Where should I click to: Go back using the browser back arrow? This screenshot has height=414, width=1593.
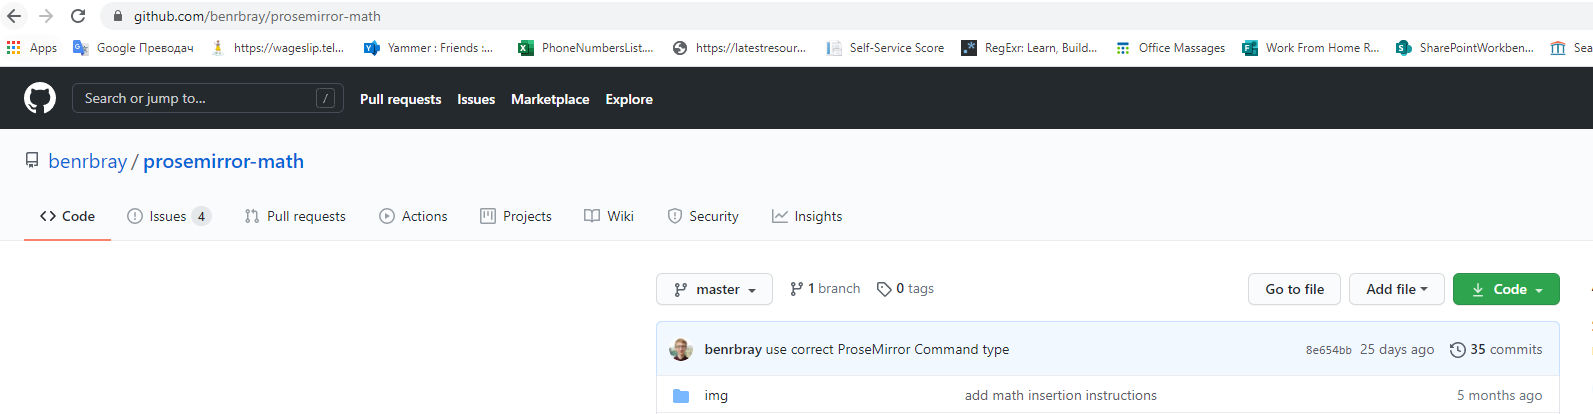(14, 16)
